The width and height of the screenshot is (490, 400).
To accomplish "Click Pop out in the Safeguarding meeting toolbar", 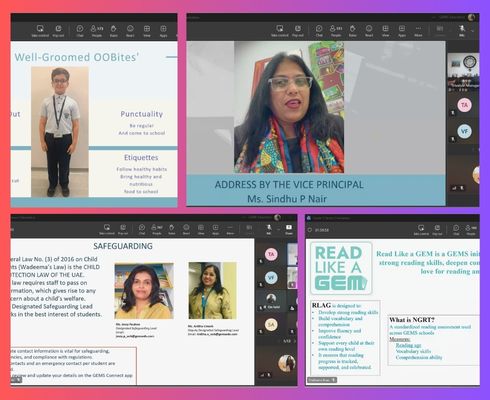I will pyautogui.click(x=123, y=229).
